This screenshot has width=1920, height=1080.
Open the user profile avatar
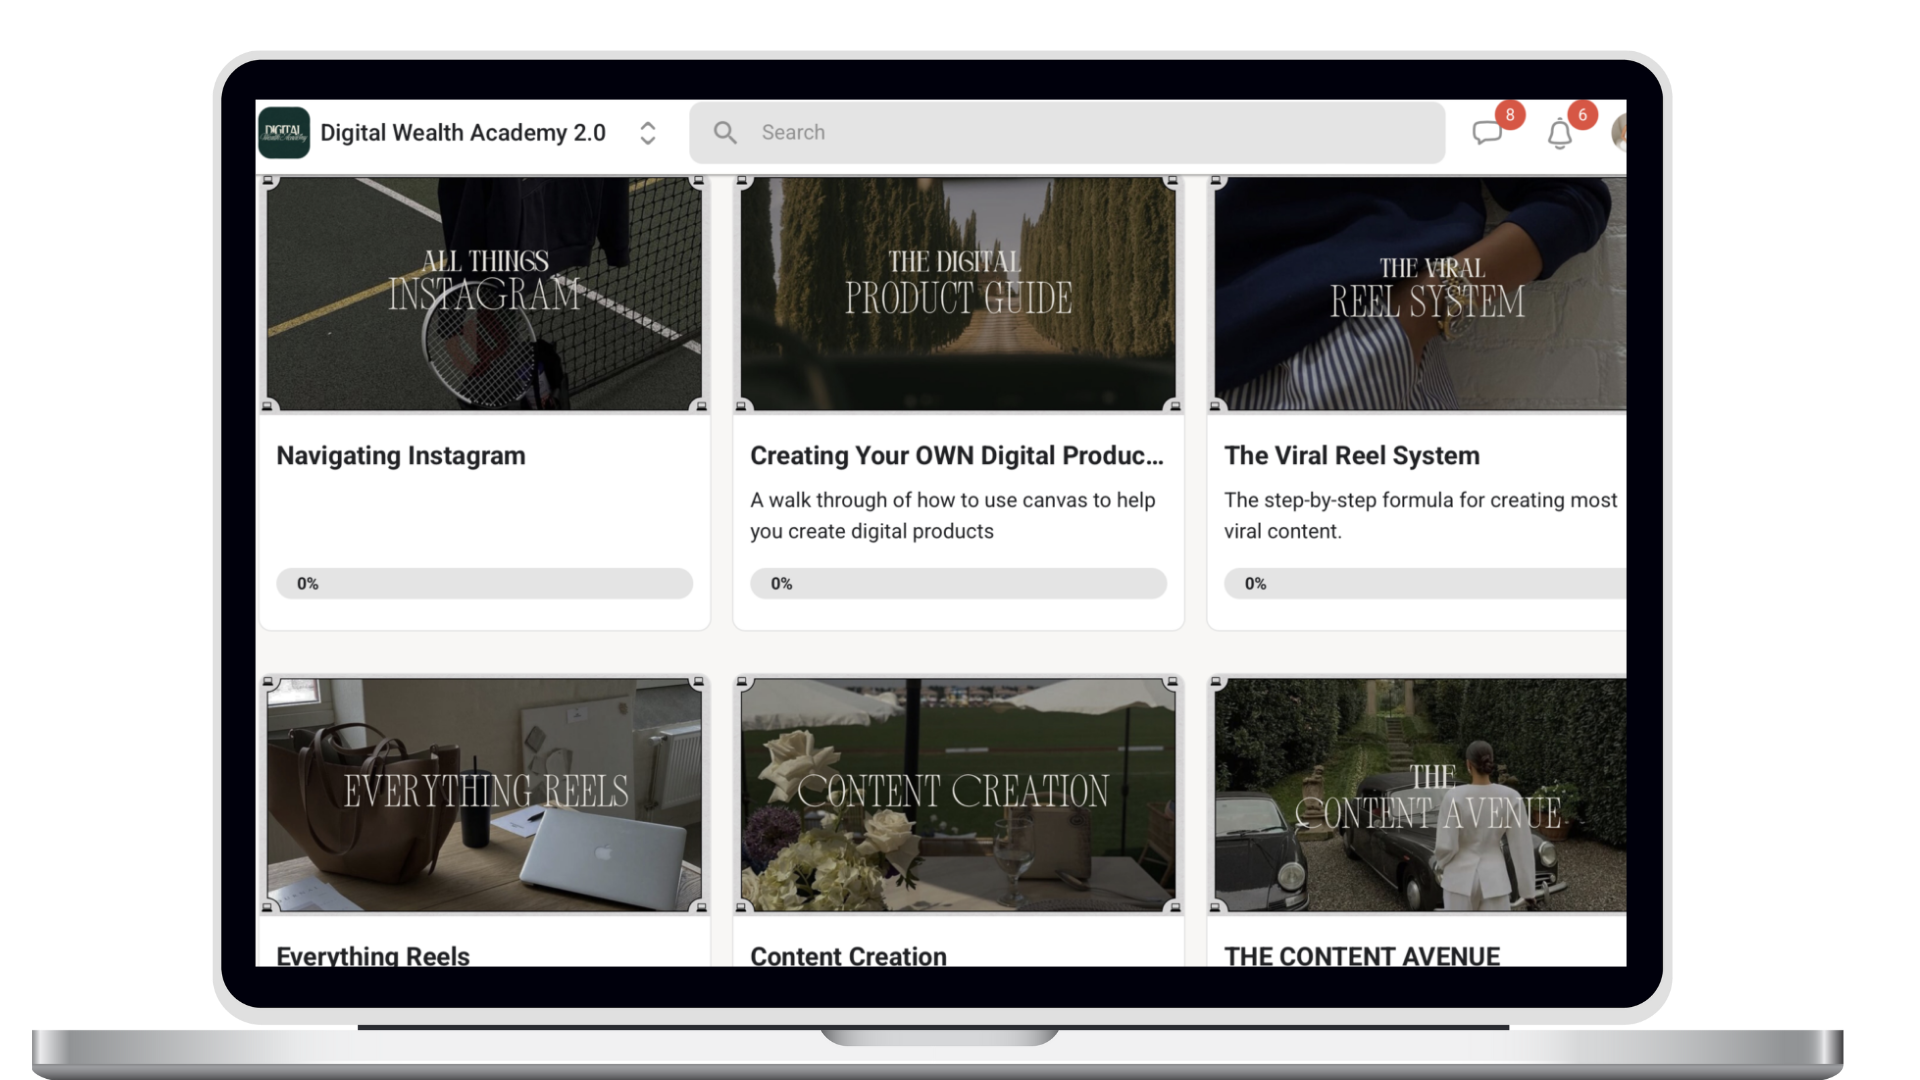pos(1619,133)
